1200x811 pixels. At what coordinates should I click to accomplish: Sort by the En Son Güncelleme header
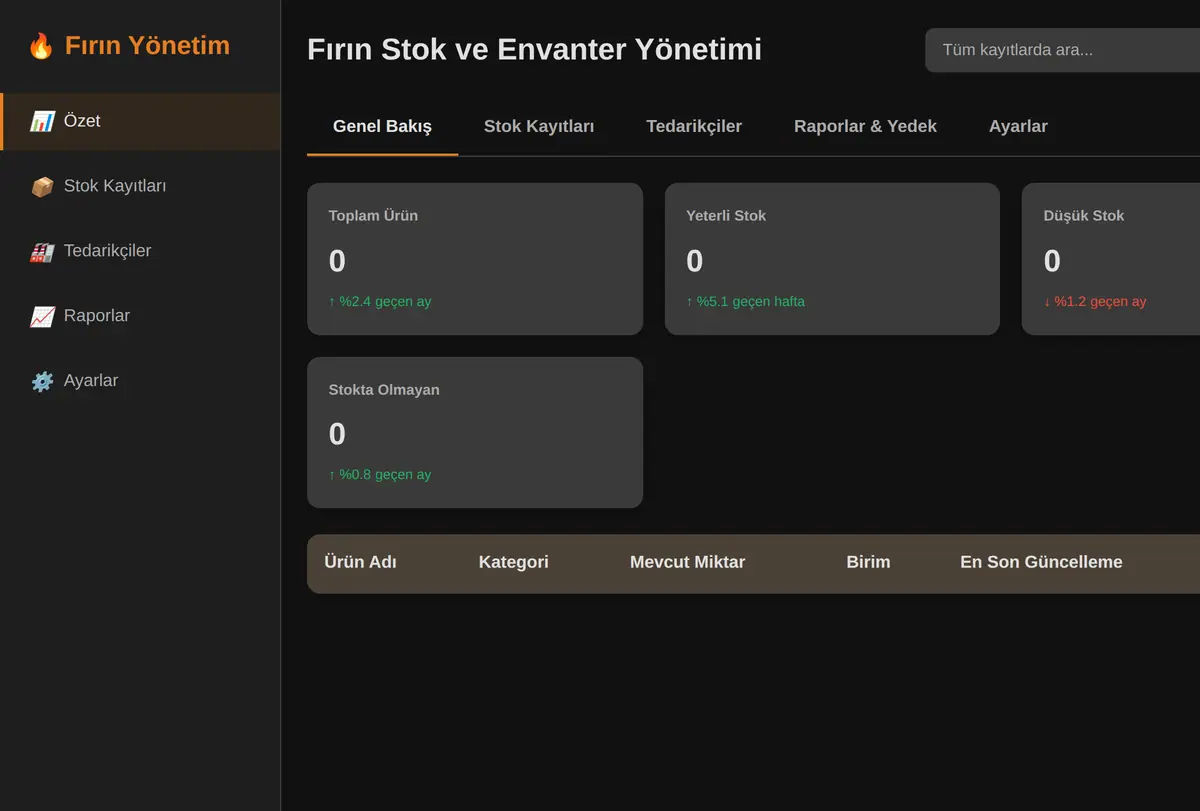point(1041,562)
